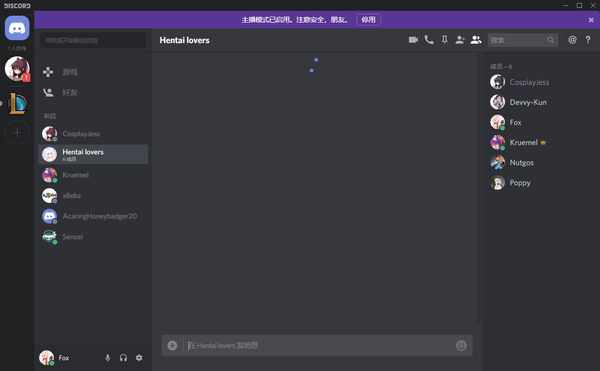The width and height of the screenshot is (600, 371).
Task: Click the search magnifier icon
Action: pyautogui.click(x=551, y=40)
